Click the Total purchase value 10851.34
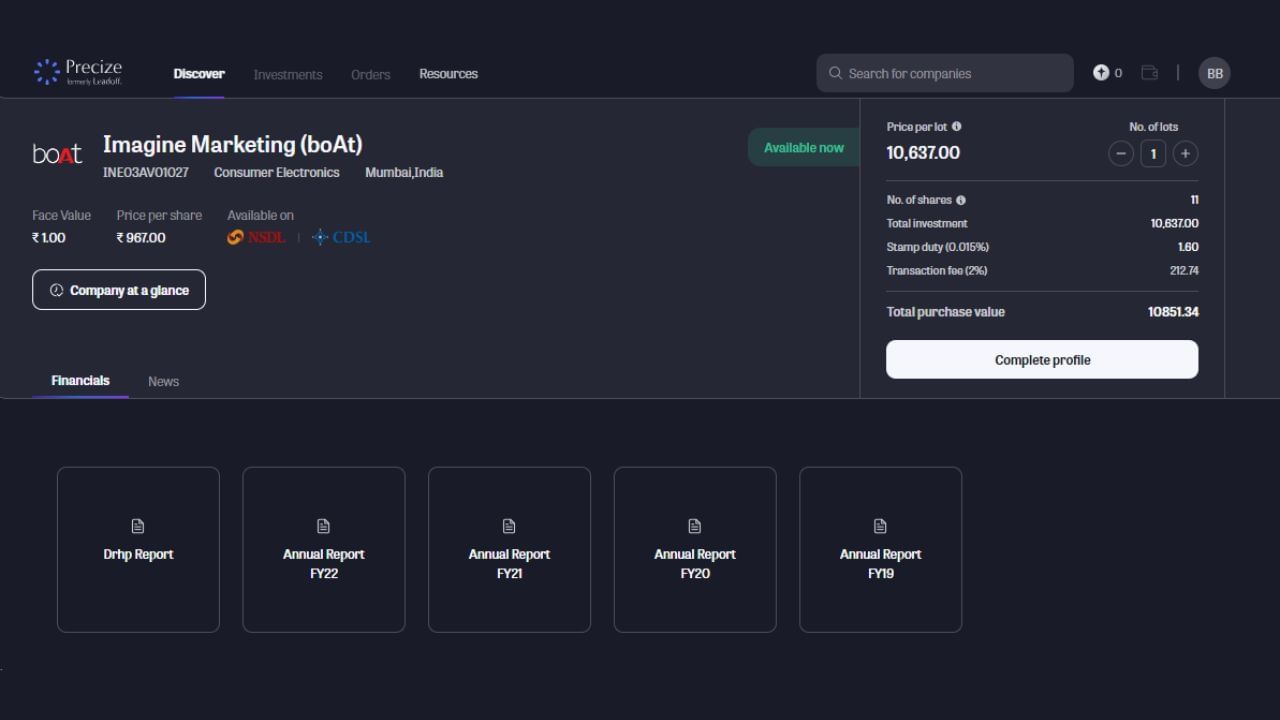 [1173, 312]
